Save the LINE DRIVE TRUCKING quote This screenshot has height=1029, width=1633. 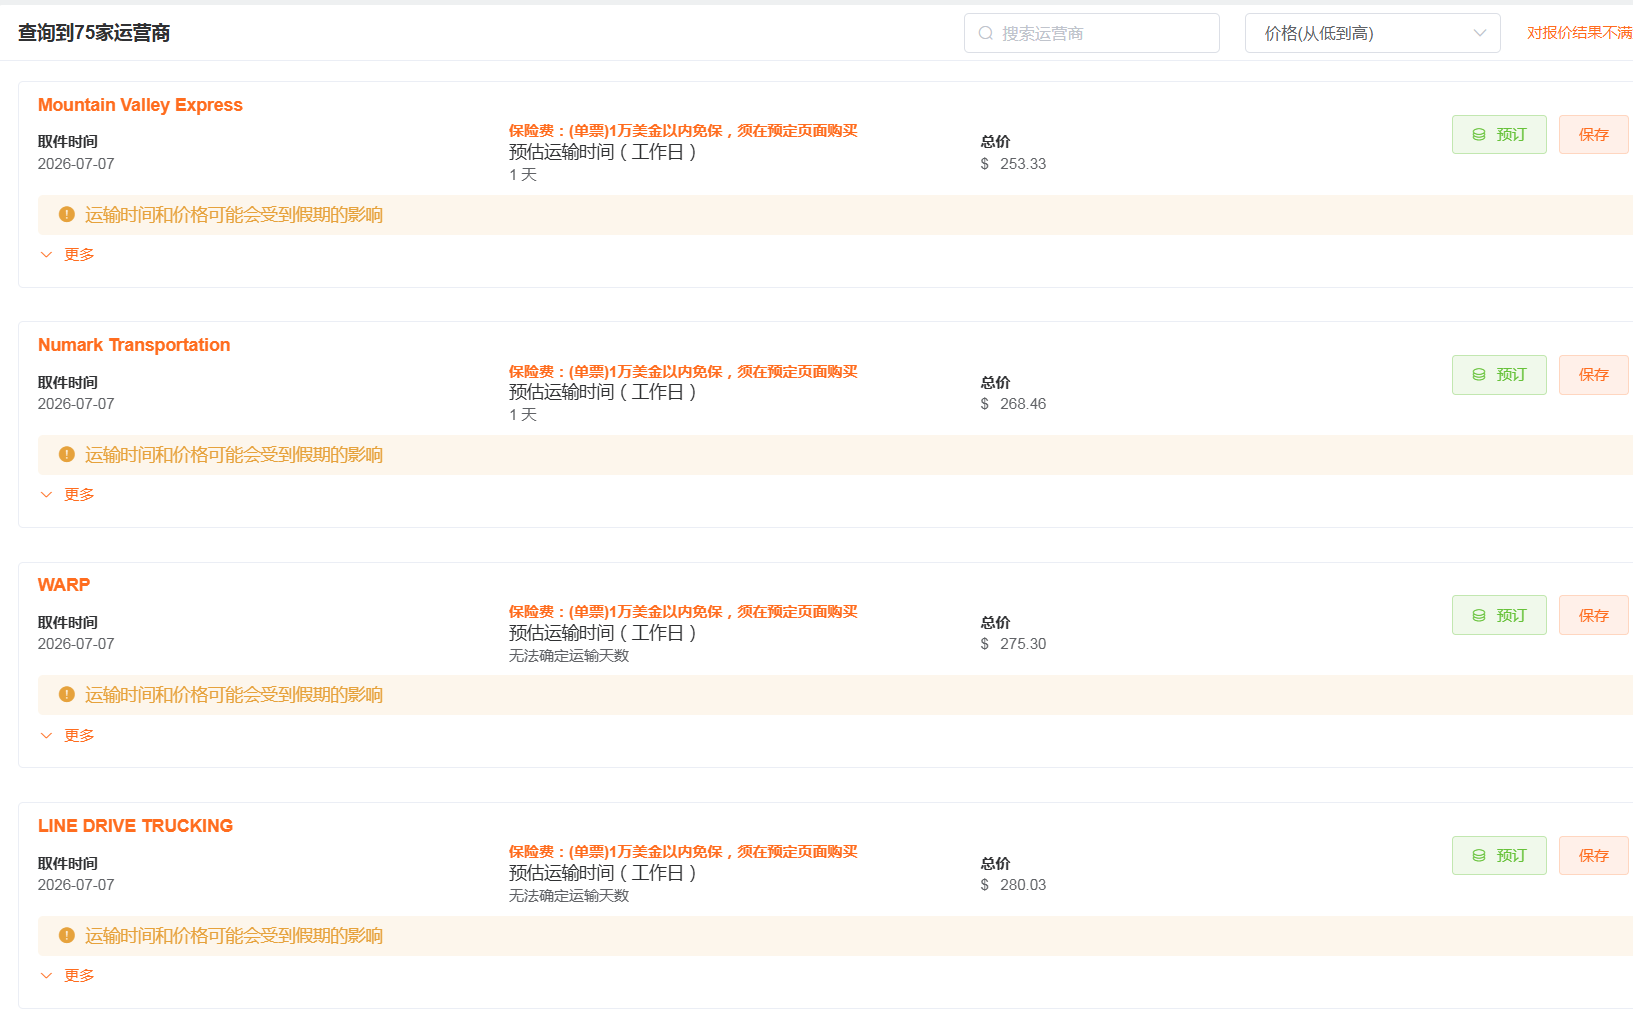(x=1593, y=855)
